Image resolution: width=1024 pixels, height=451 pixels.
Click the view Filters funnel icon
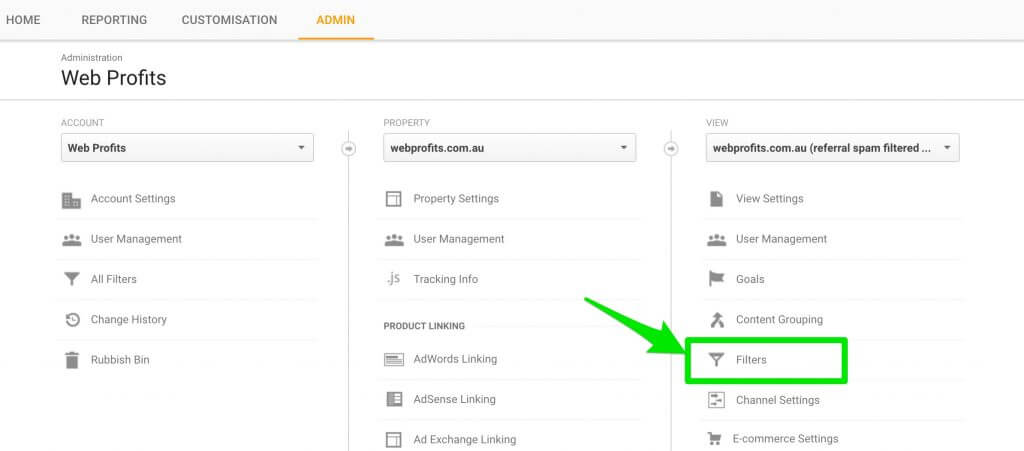pos(716,360)
